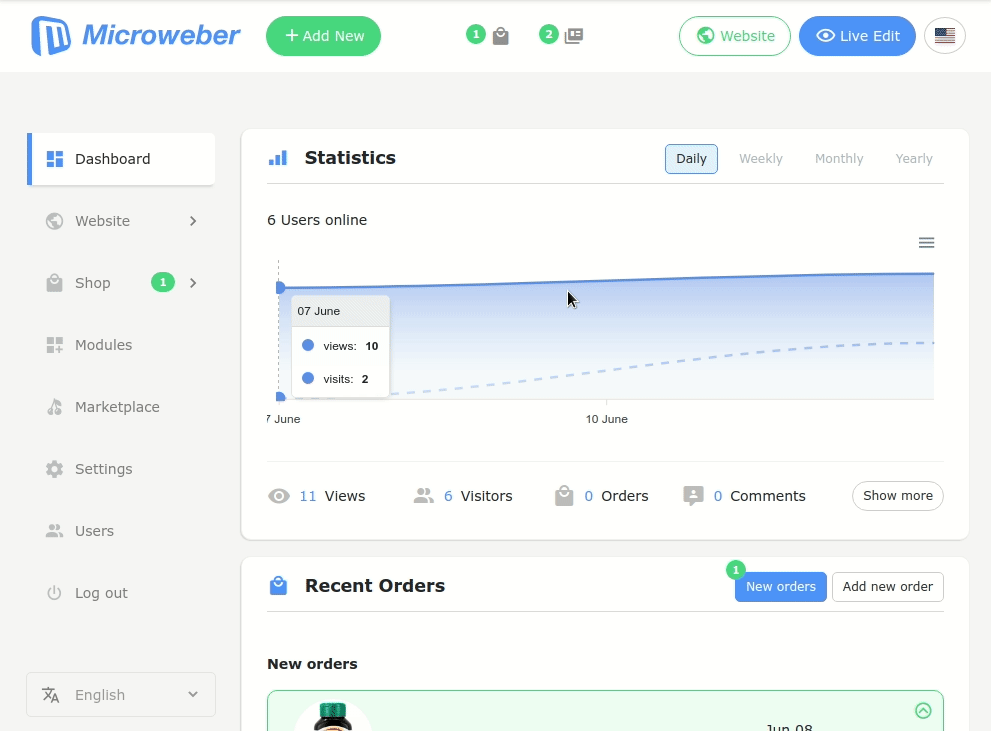Screen dimensions: 991x731
Task: Open Live Edit mode
Action: click(x=857, y=36)
